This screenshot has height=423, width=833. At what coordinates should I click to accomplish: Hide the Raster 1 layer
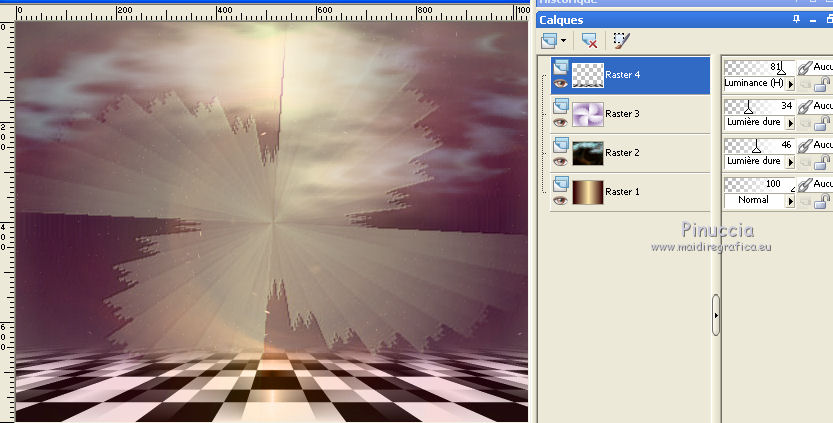click(x=560, y=200)
